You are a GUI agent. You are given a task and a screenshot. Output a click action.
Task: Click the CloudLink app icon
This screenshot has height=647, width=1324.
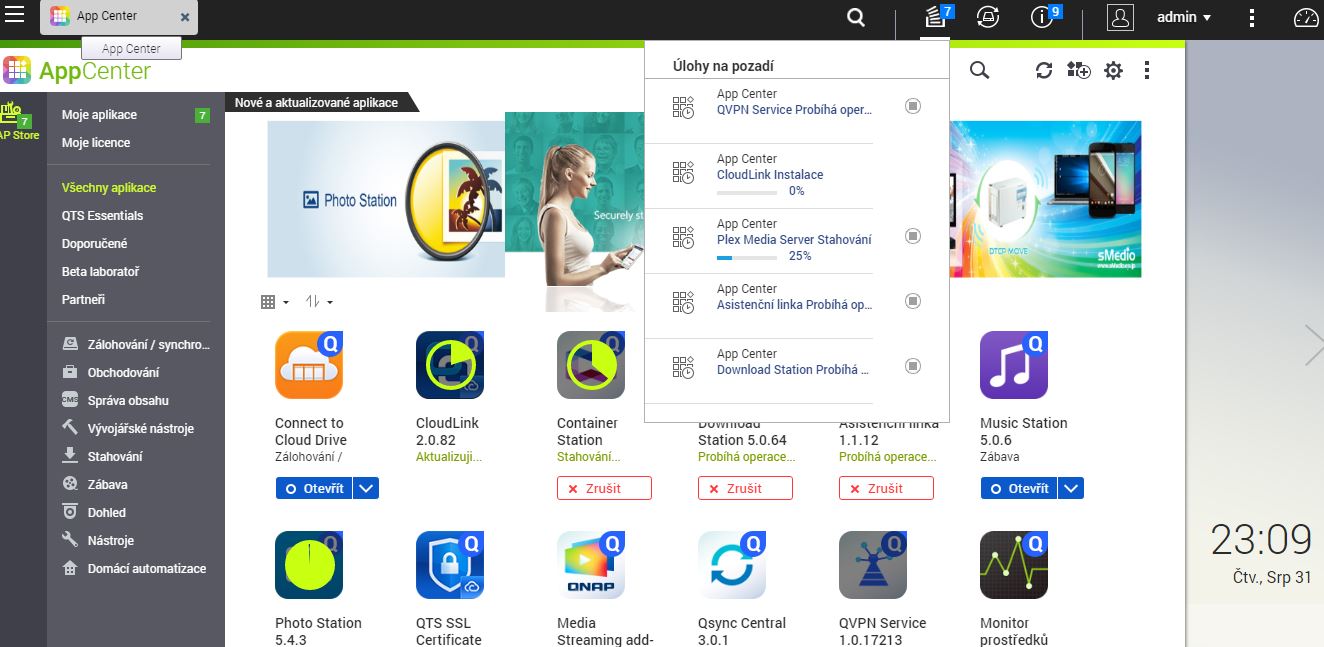[x=450, y=365]
